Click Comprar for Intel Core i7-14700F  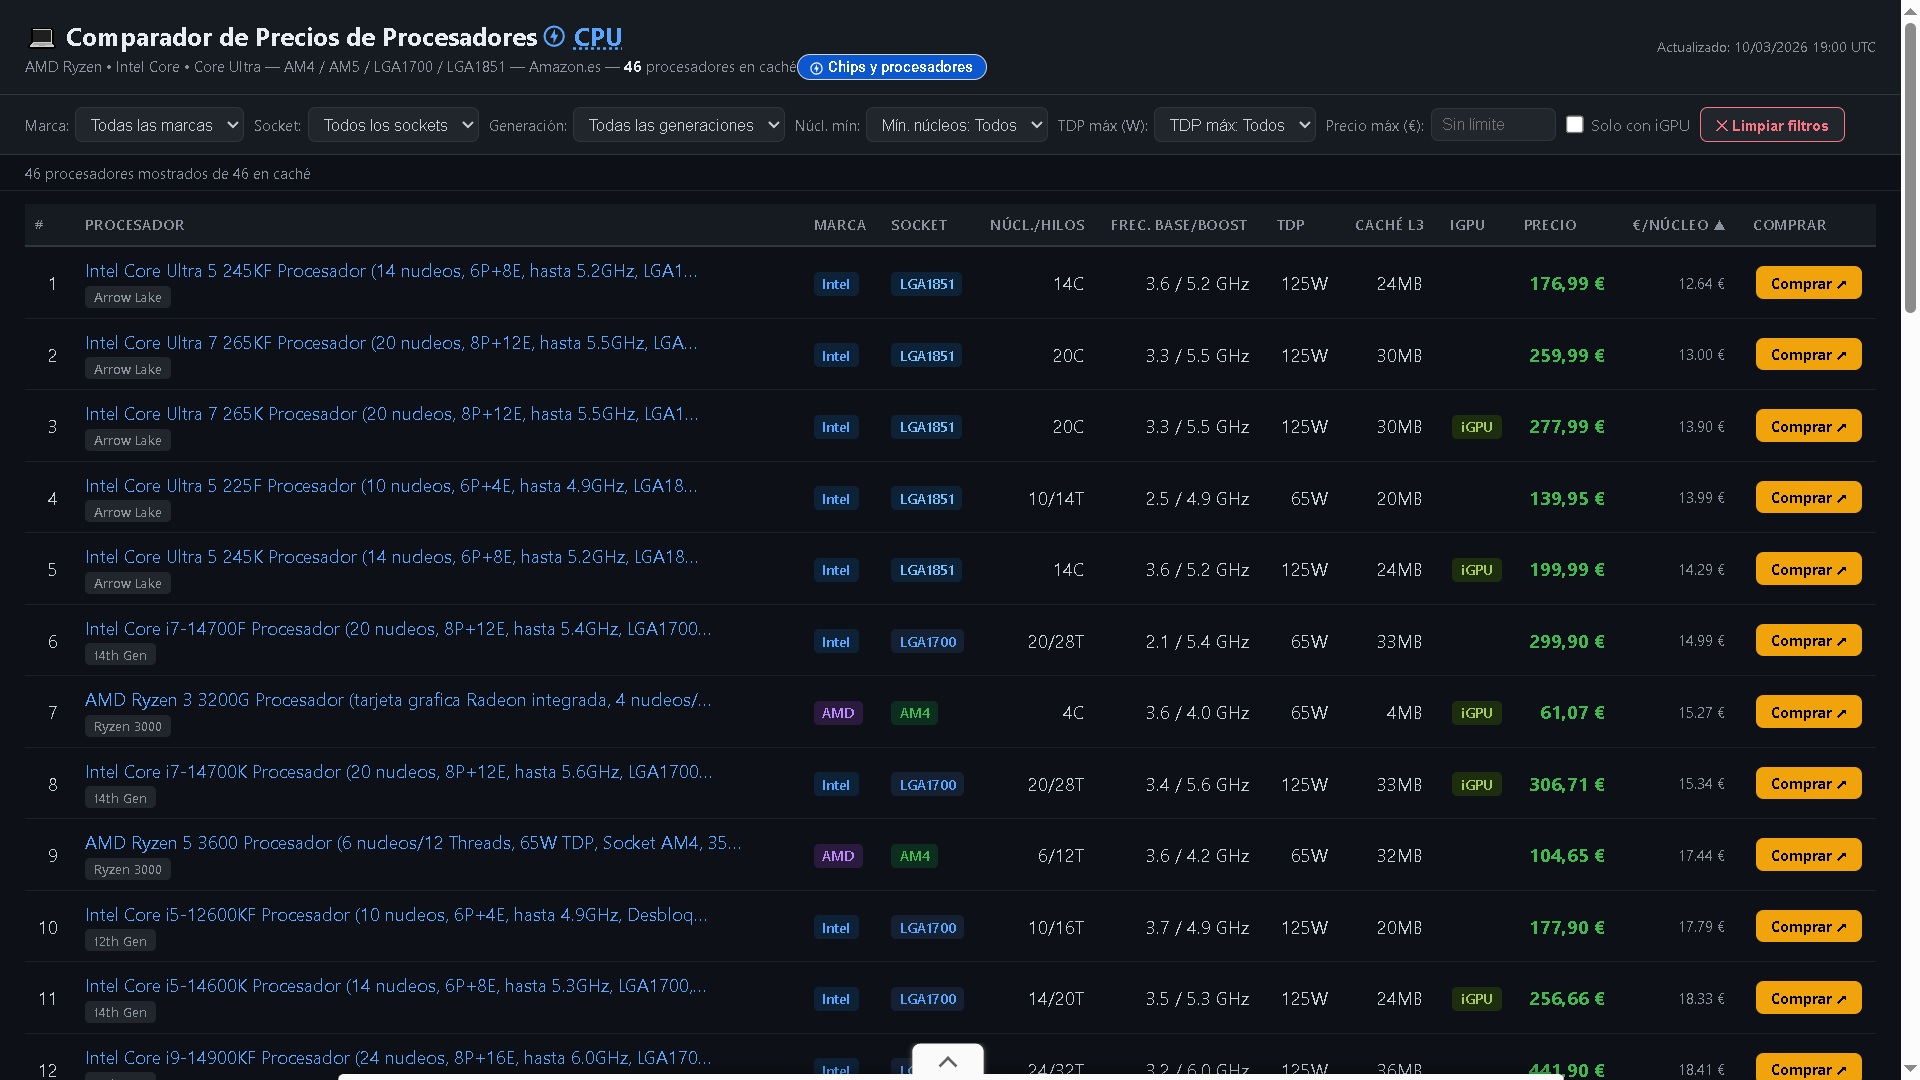(1807, 641)
